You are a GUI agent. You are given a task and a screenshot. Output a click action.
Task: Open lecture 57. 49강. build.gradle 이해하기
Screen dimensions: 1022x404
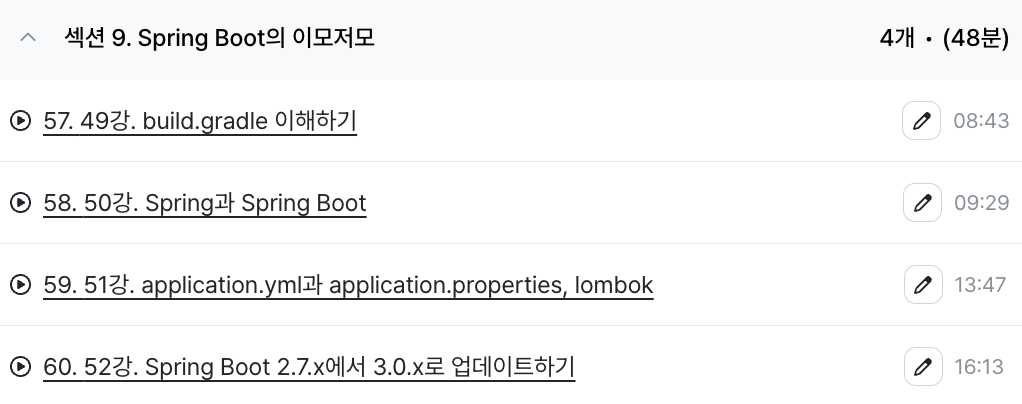pos(200,121)
